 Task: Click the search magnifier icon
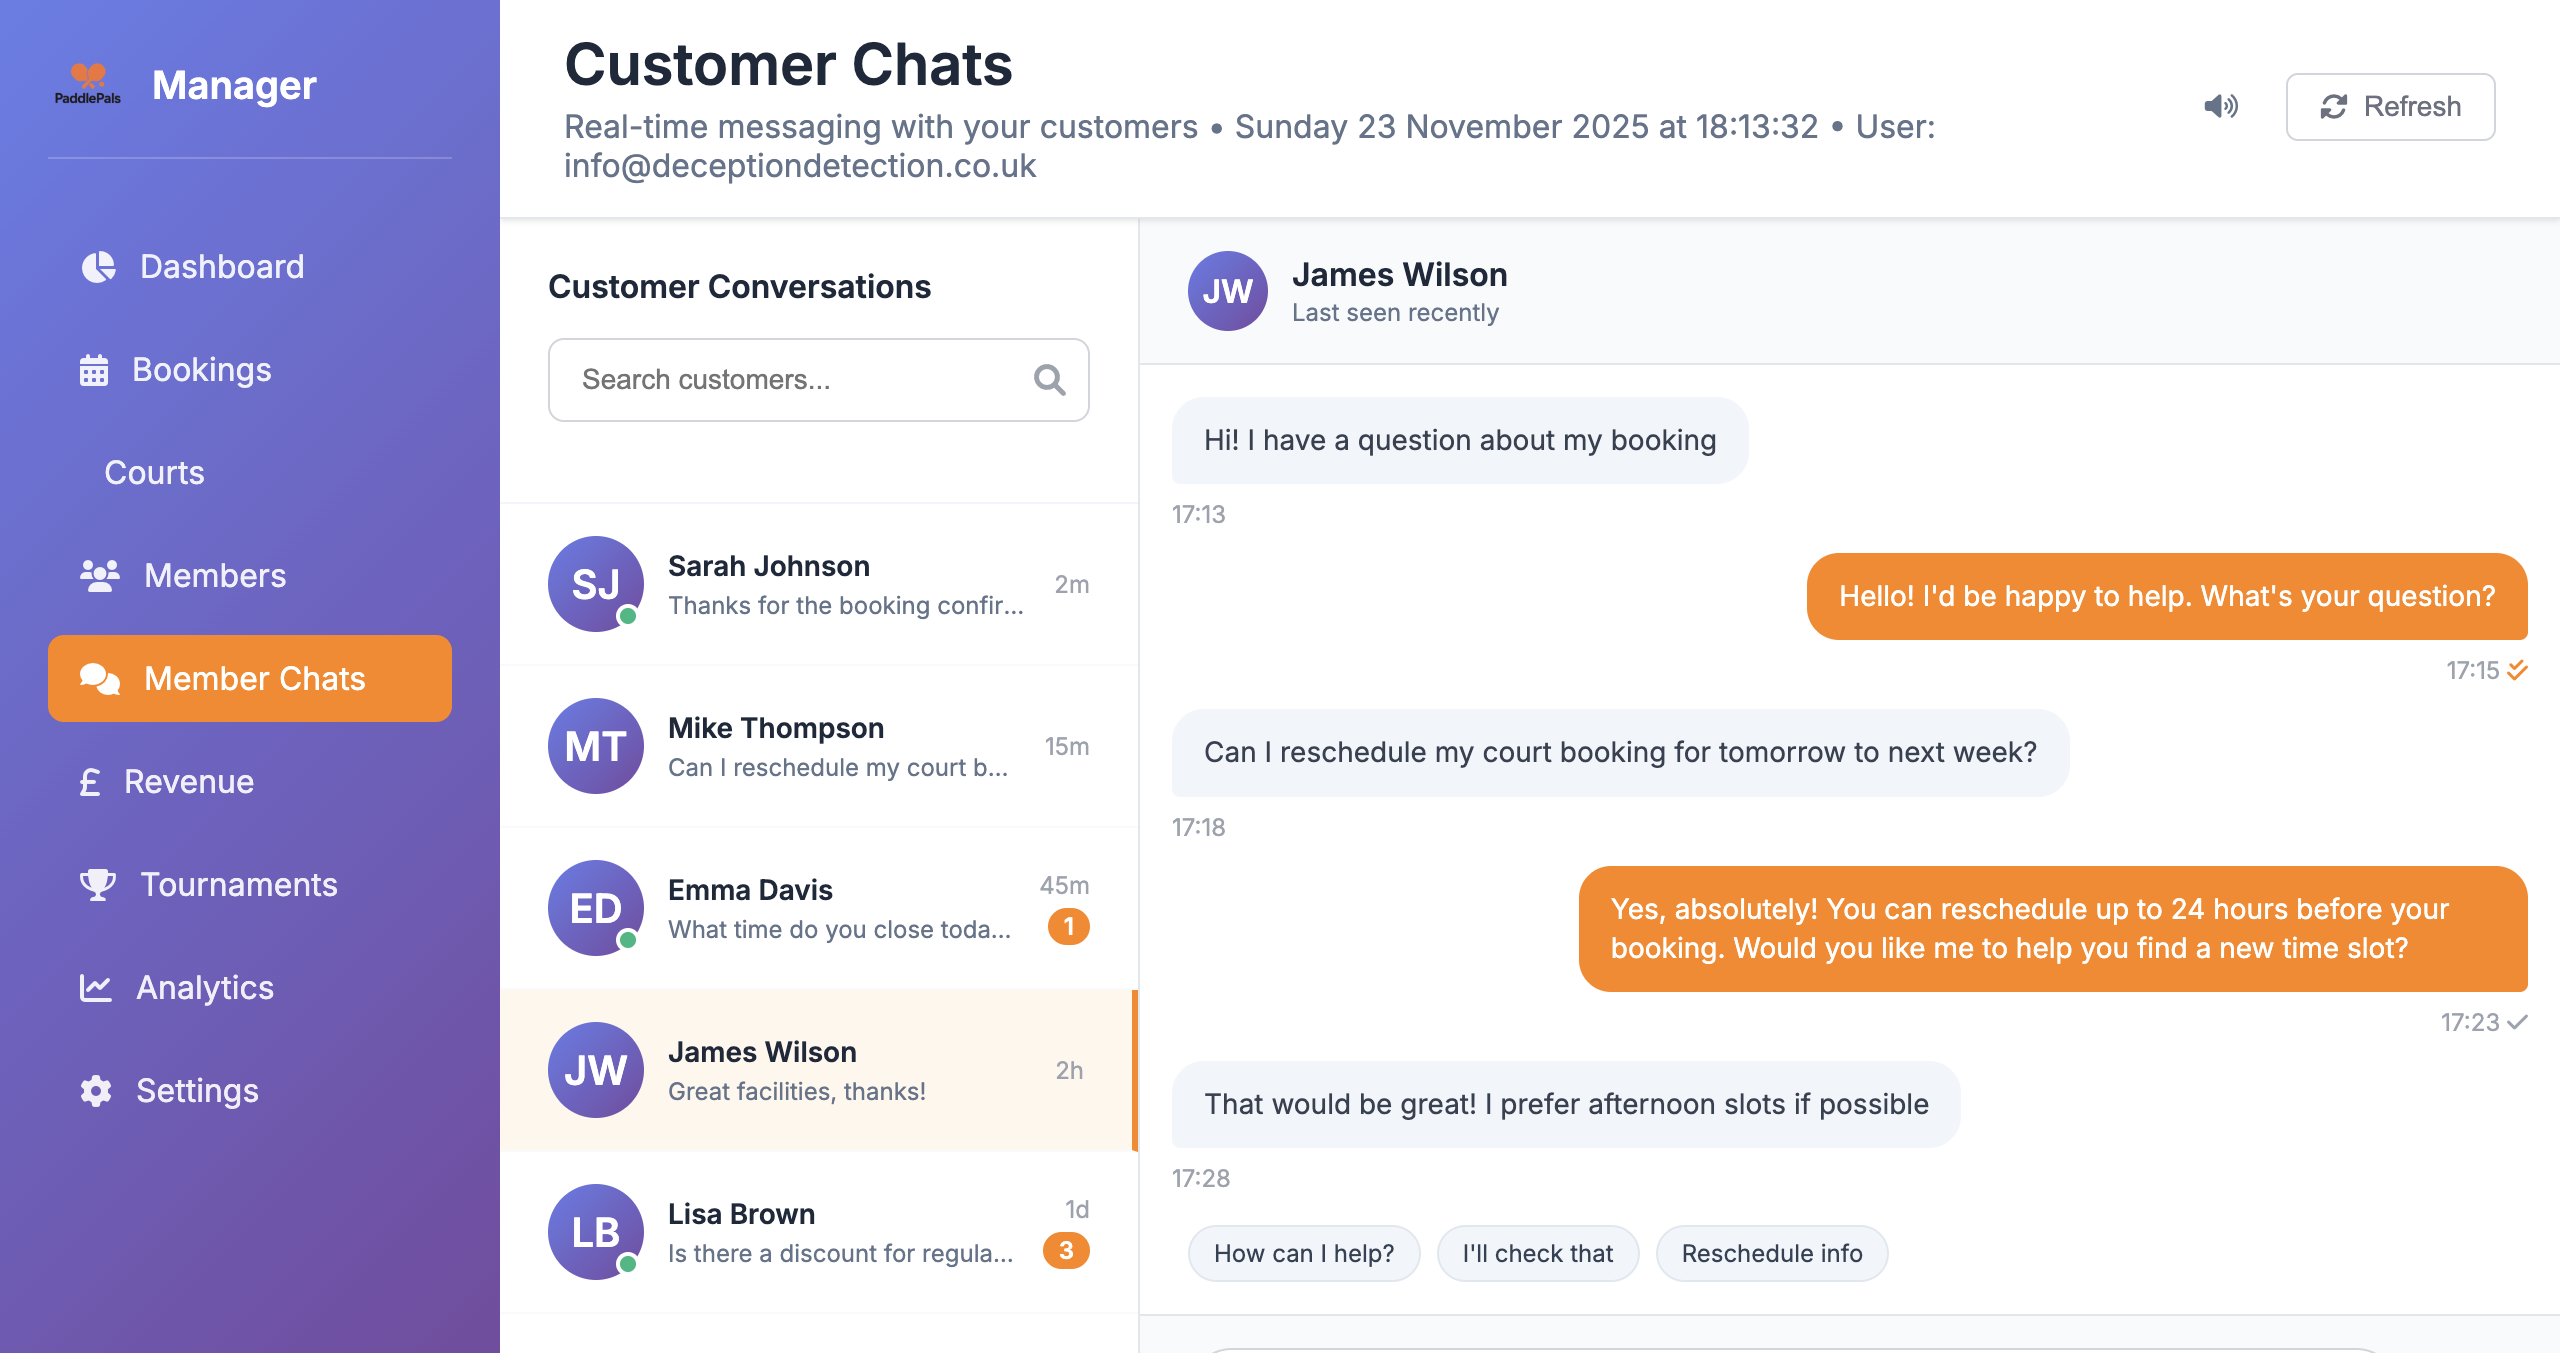[x=1048, y=380]
